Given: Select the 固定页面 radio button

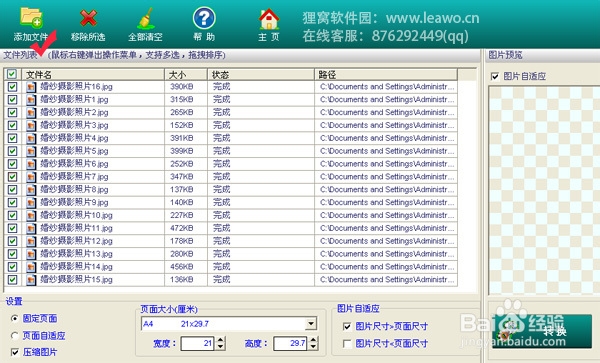Looking at the screenshot, I should click(15, 318).
